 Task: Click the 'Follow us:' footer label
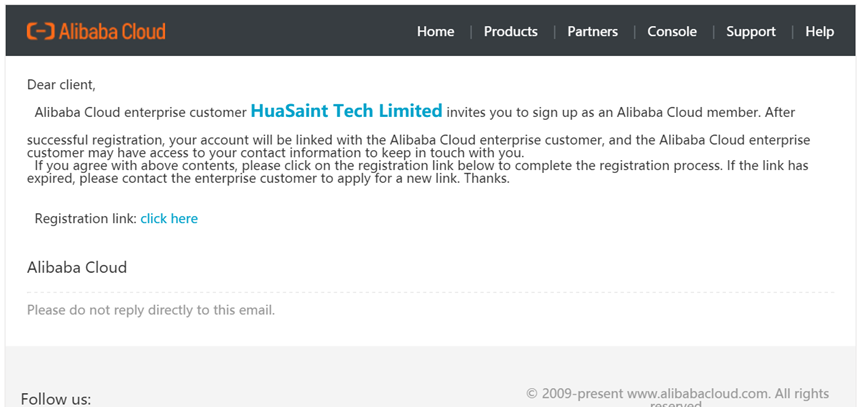pyautogui.click(x=56, y=399)
